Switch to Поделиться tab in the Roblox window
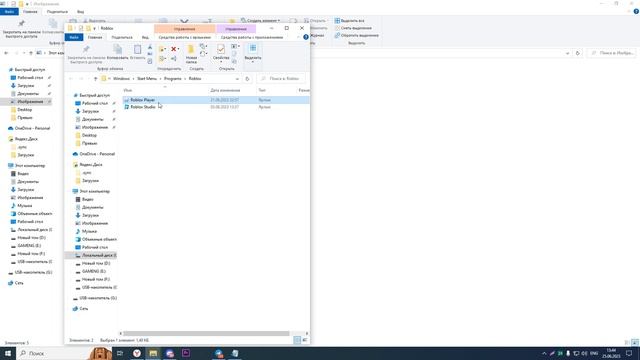The width and height of the screenshot is (640, 360). click(x=122, y=37)
